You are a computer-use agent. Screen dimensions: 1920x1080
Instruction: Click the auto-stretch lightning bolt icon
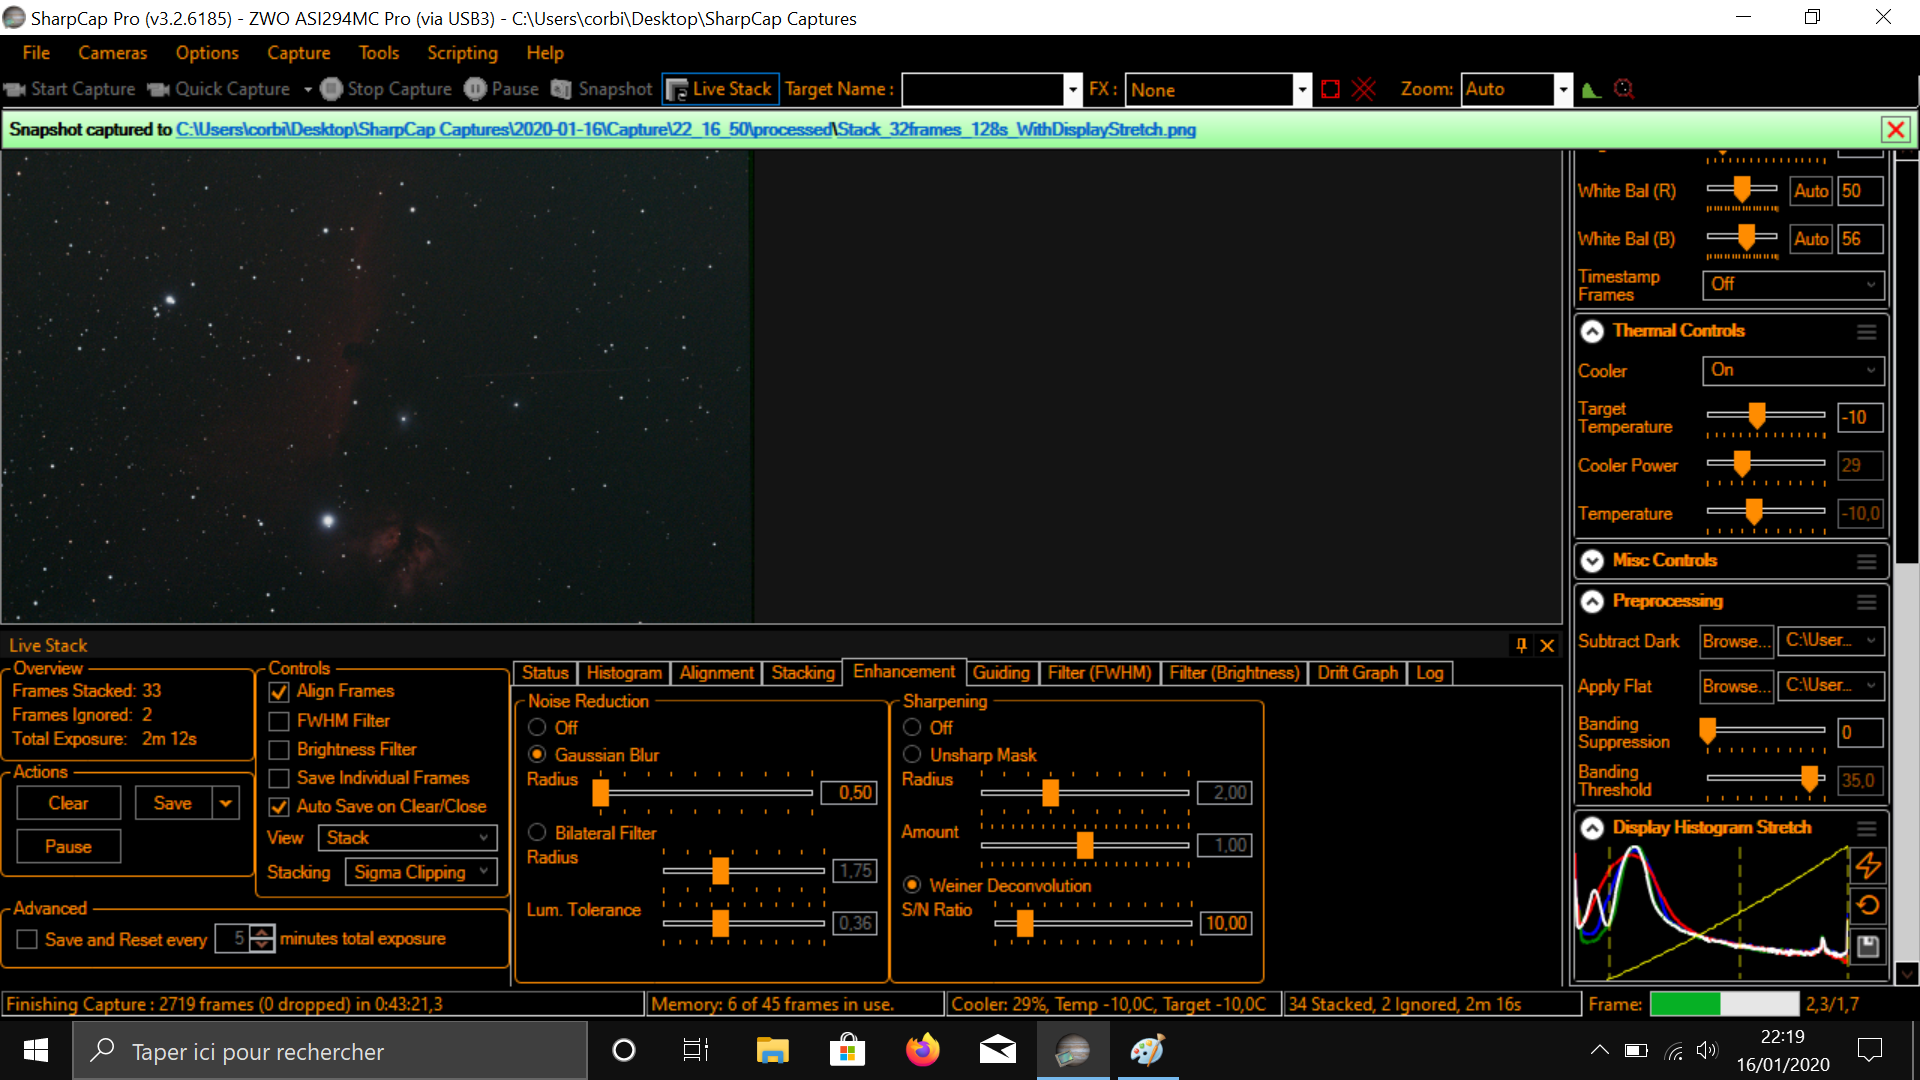[x=1868, y=865]
